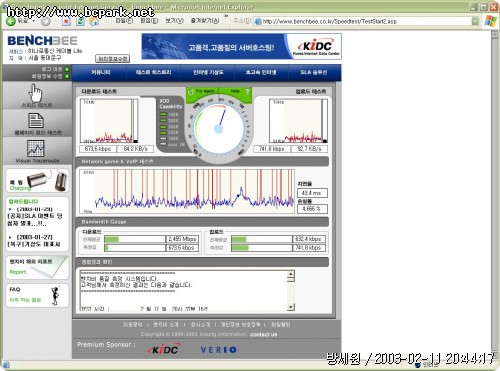Click the status bar page icon at bottom left
This screenshot has height=371, width=500.
coord(6,365)
